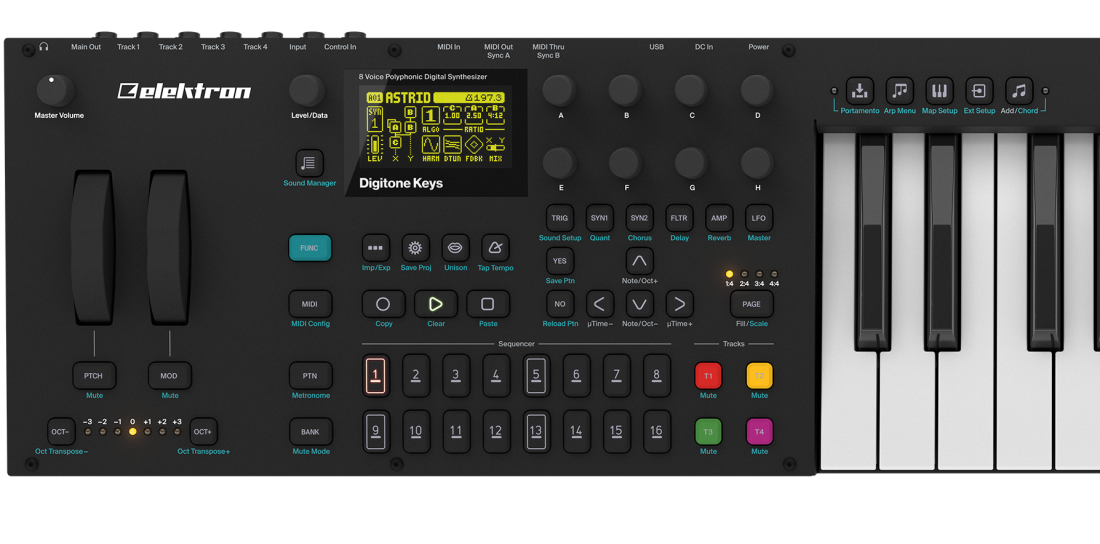1100x544 pixels.
Task: Toggle sequencer step 5
Action: (x=536, y=376)
